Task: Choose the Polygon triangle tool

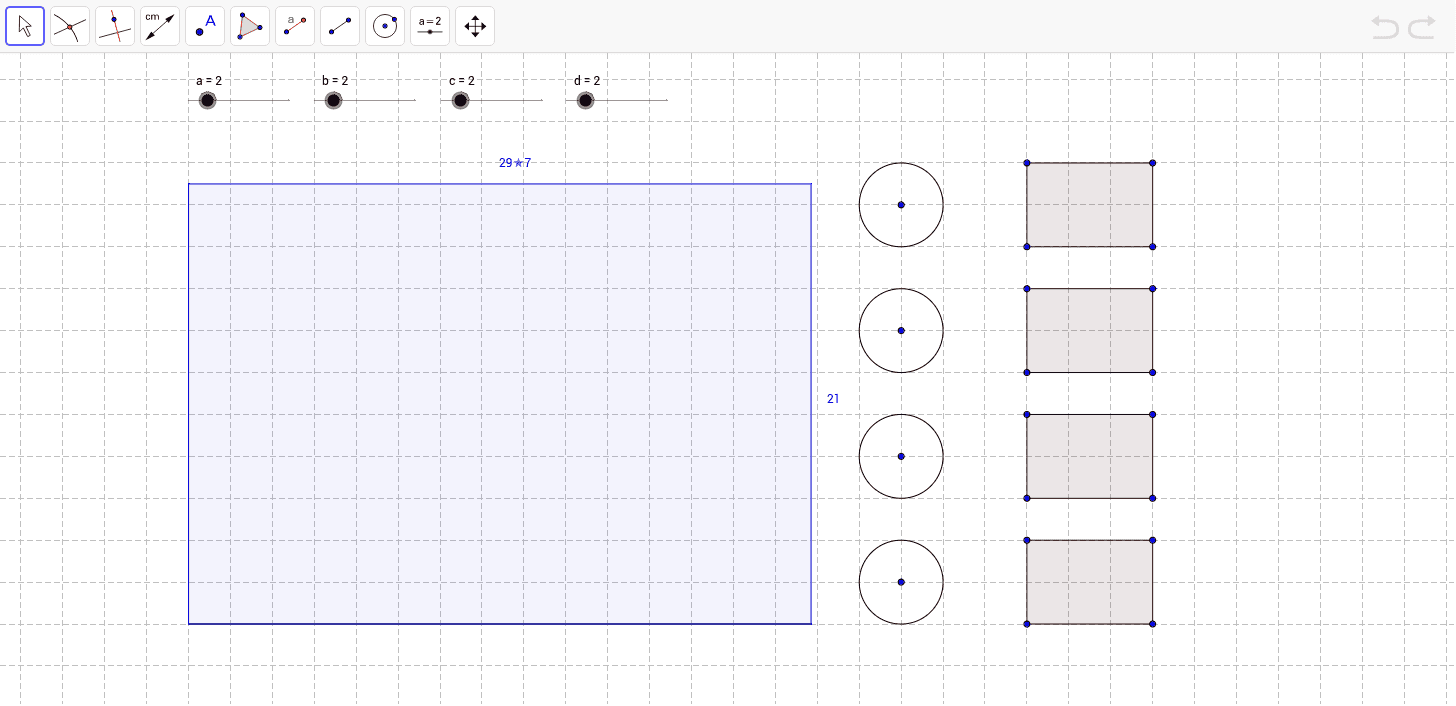Action: 250,26
